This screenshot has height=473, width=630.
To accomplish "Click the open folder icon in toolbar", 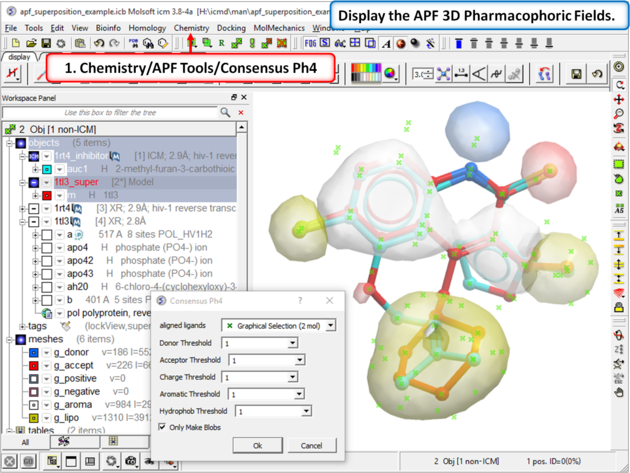I will point(31,44).
